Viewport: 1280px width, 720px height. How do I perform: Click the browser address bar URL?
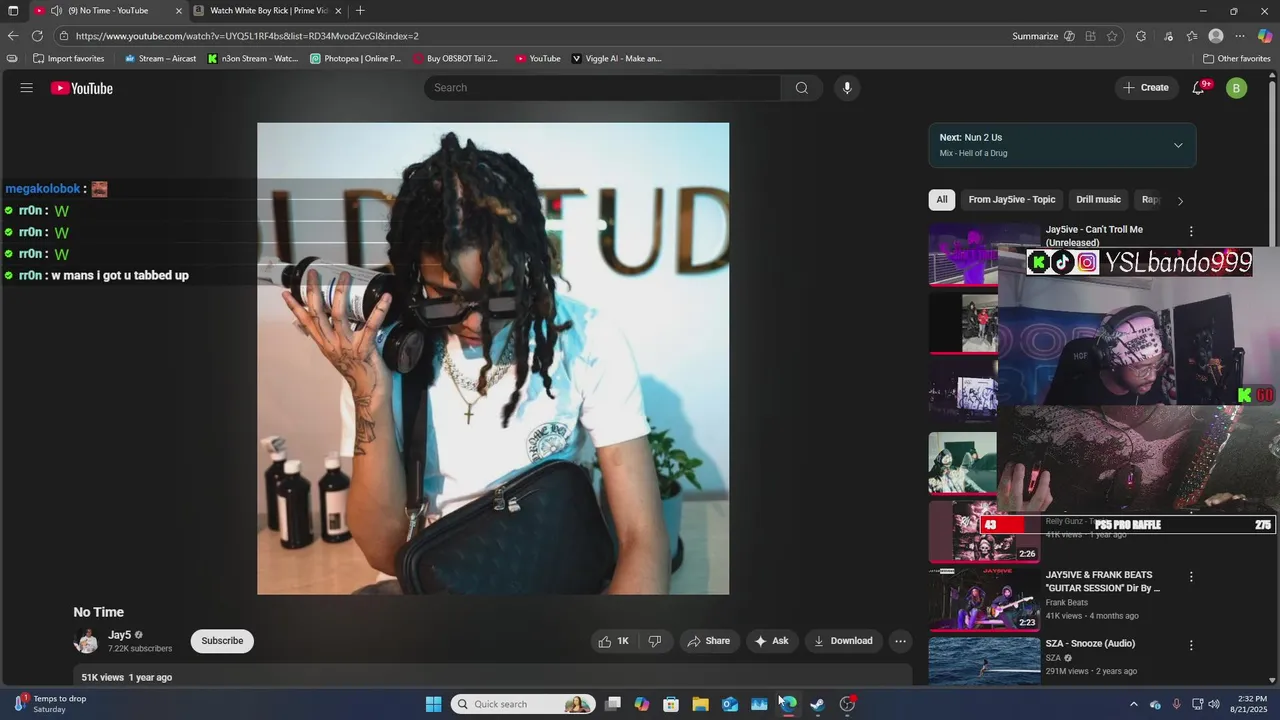coord(247,36)
